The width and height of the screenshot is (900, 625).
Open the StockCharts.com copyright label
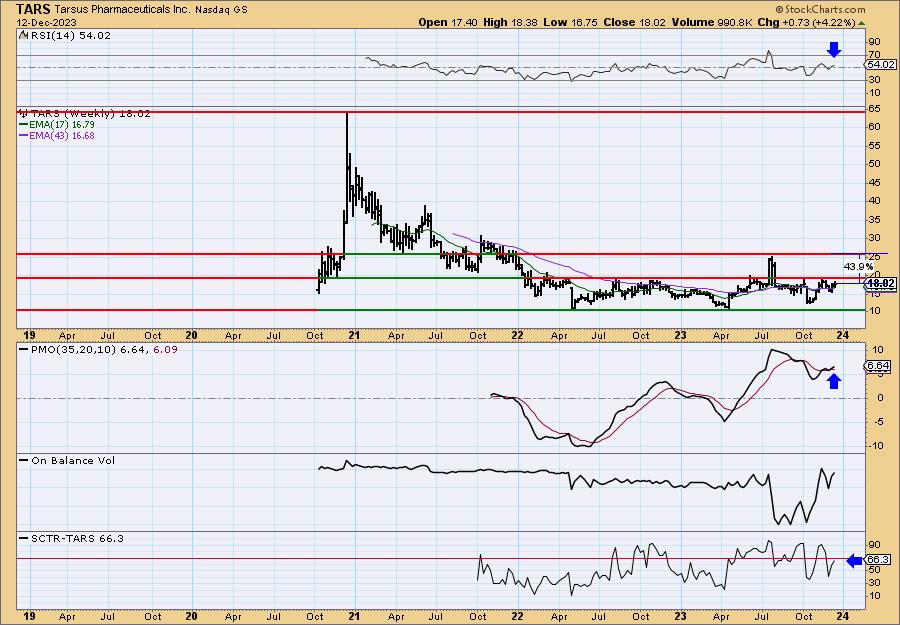click(820, 9)
